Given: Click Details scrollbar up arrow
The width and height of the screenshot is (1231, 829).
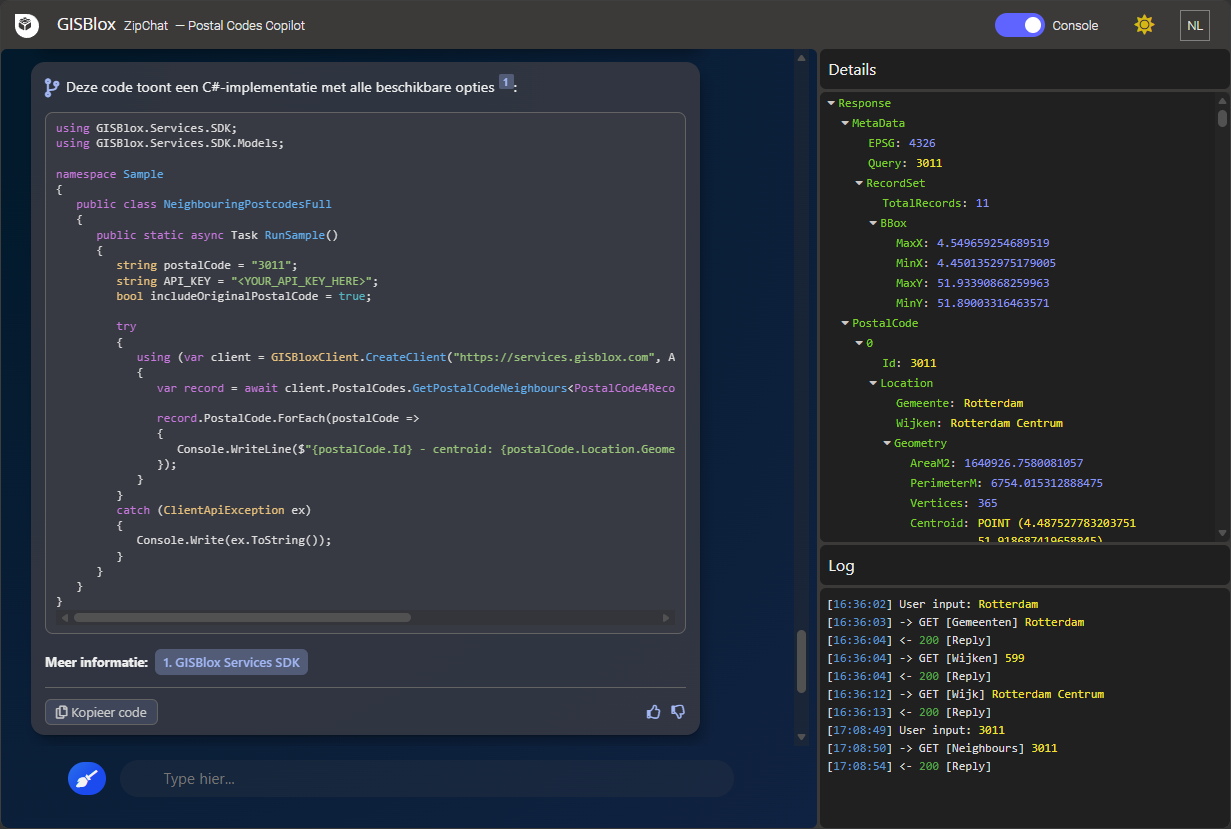Looking at the screenshot, I should (1222, 100).
